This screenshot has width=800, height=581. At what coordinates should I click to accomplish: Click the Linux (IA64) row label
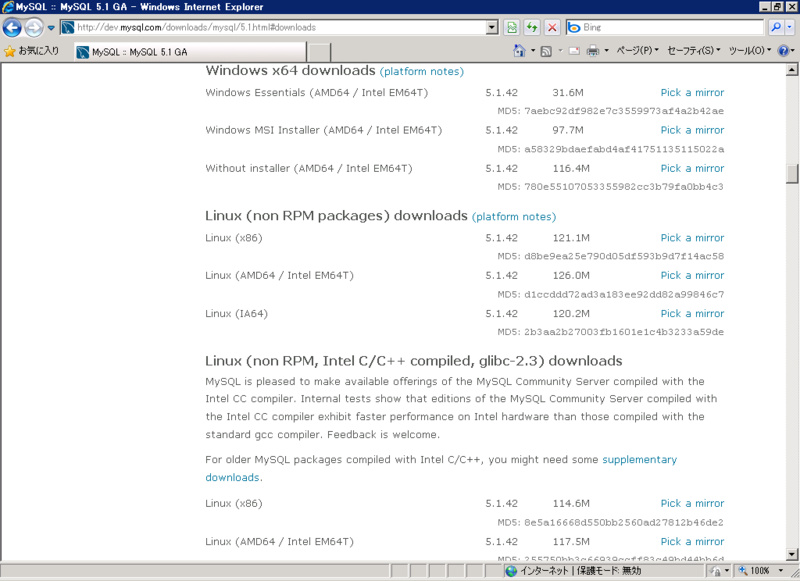[236, 314]
